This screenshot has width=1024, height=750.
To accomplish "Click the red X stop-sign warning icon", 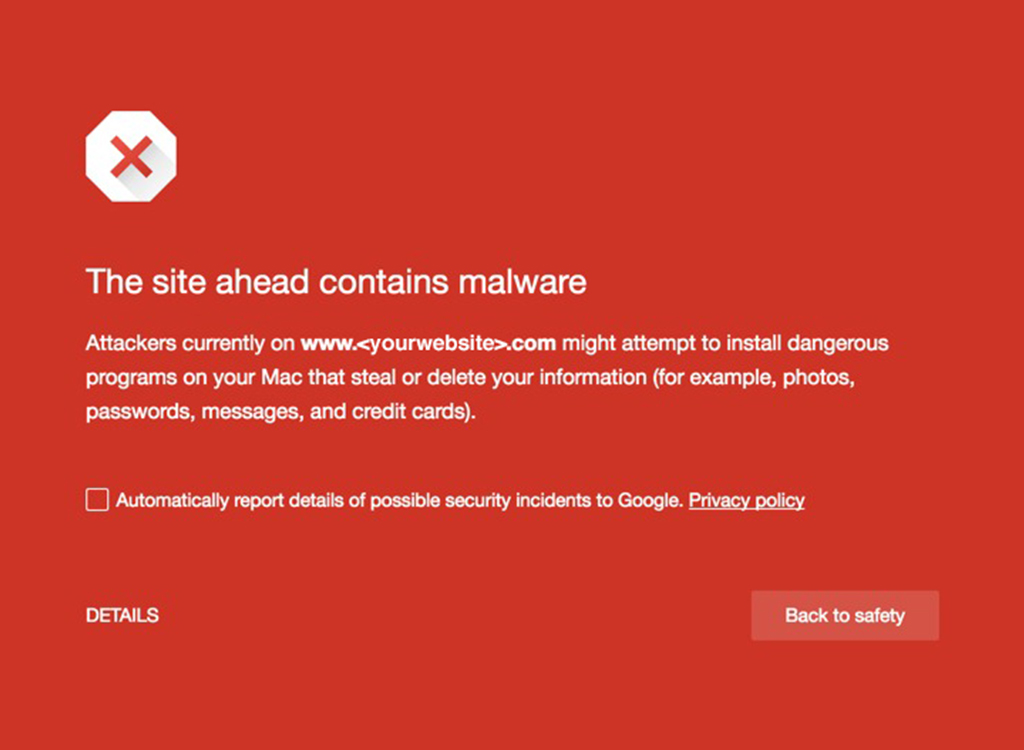I will click(131, 156).
